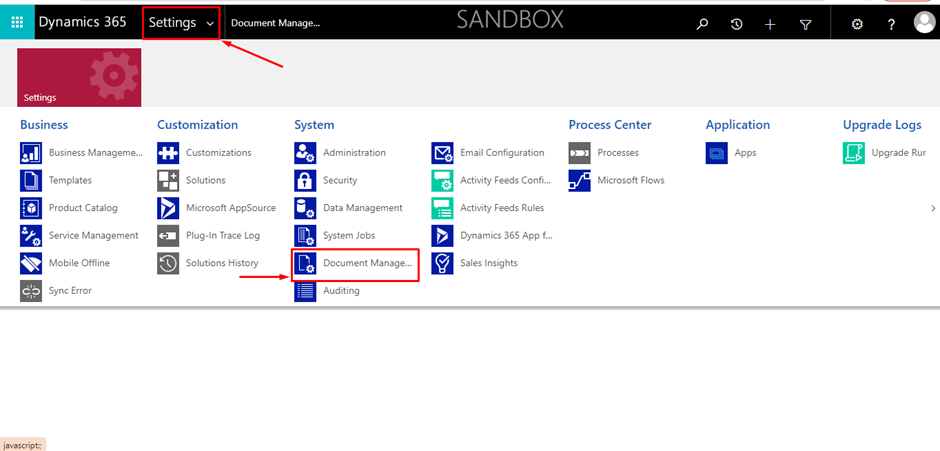Image resolution: width=940 pixels, height=451 pixels.
Task: Click the Document Management icon
Action: (305, 263)
